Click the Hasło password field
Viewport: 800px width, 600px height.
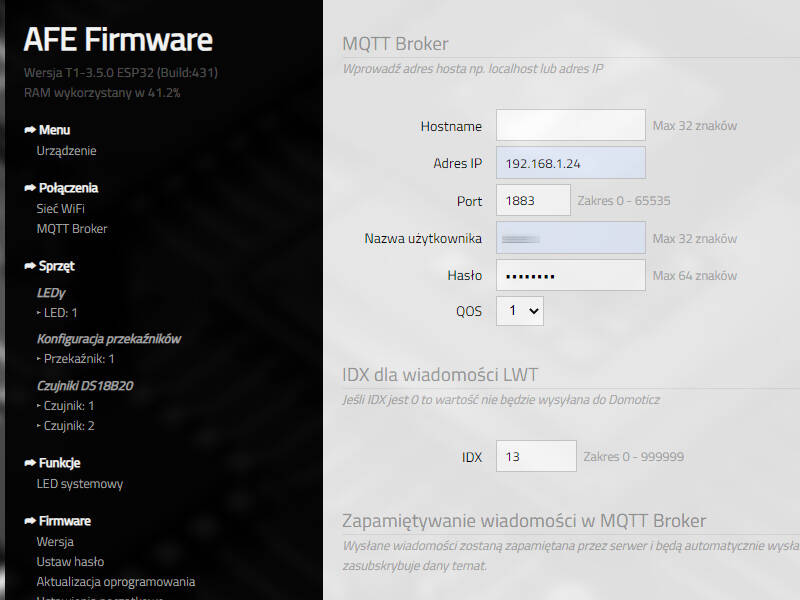pos(571,275)
